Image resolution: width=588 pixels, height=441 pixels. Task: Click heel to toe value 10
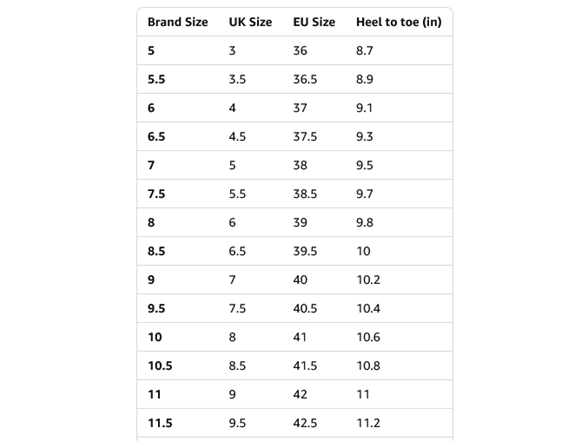click(x=363, y=251)
